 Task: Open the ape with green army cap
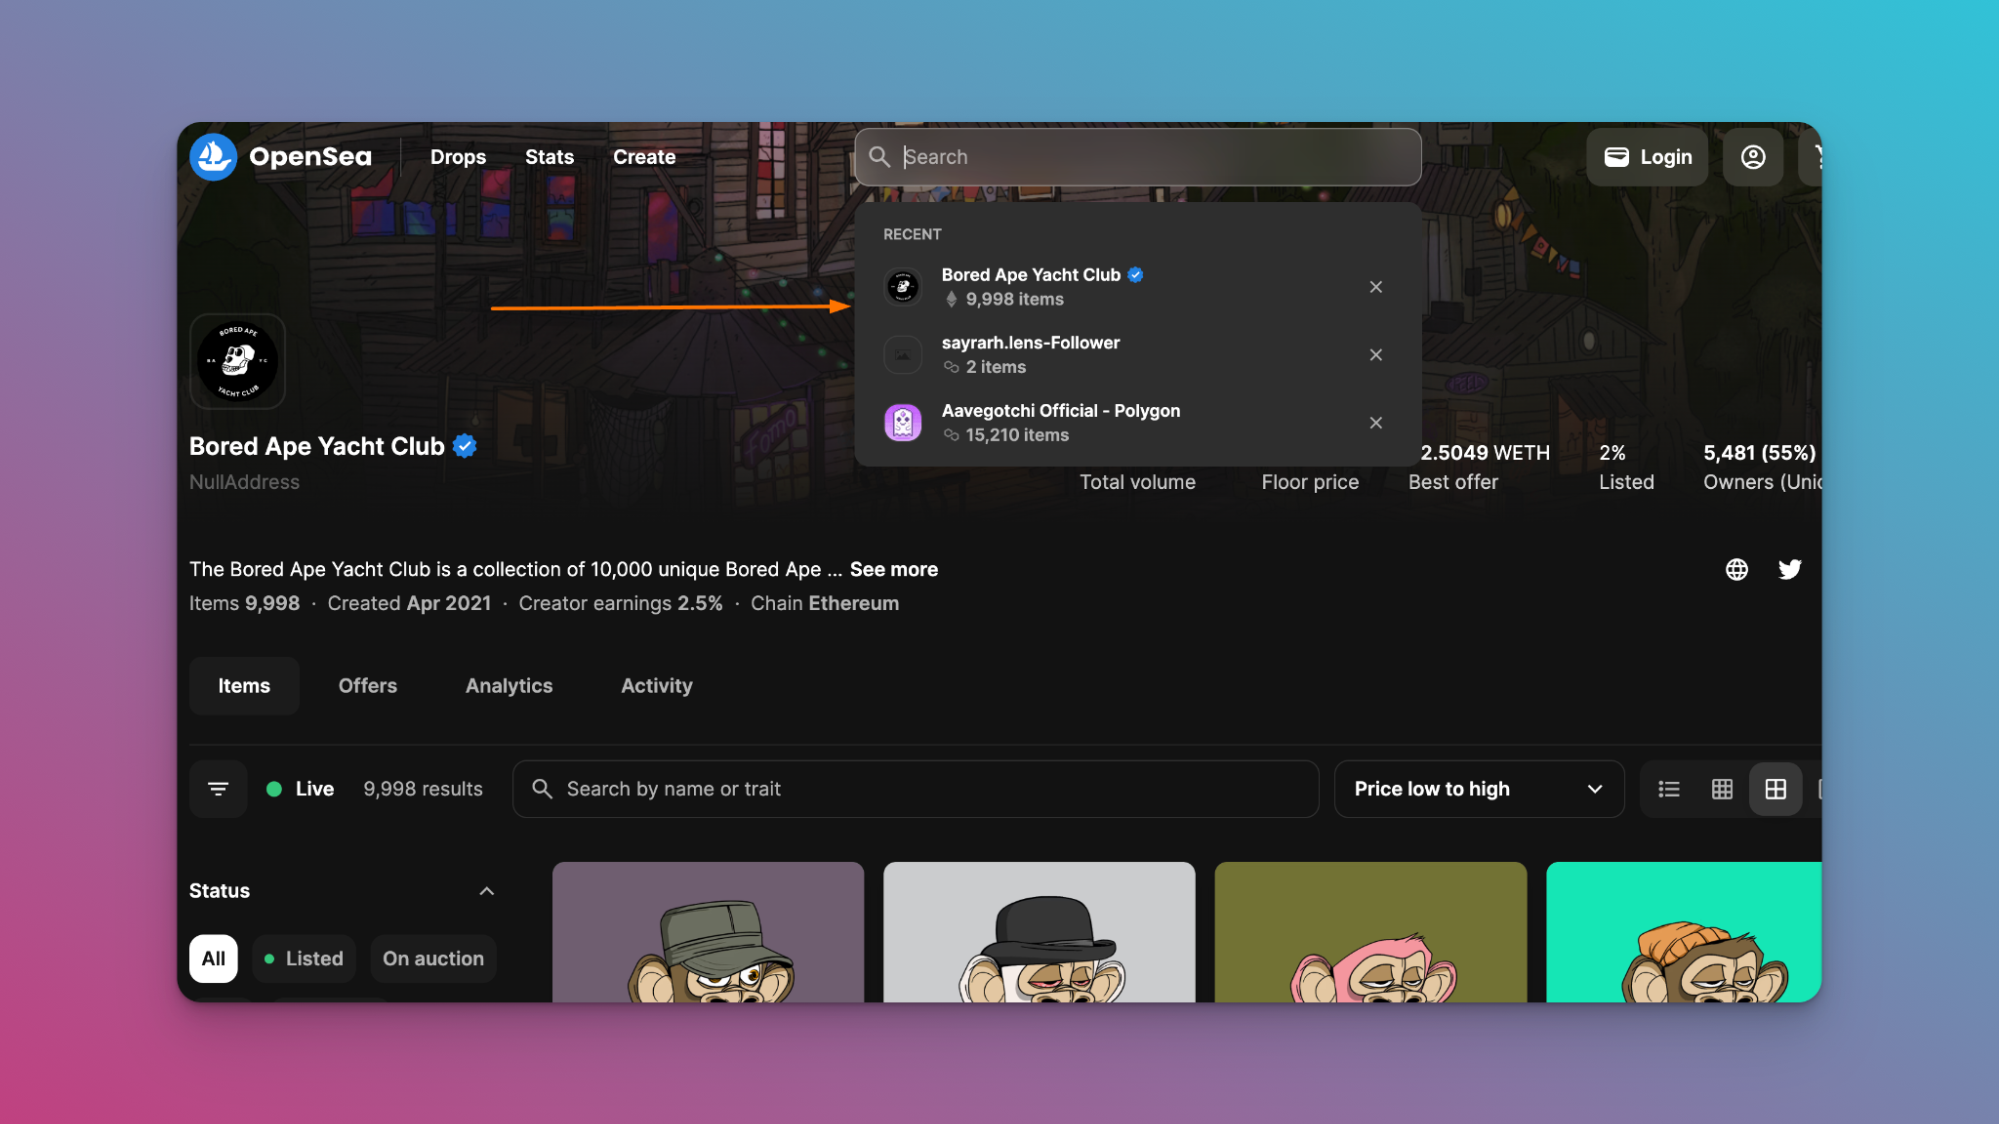tap(708, 932)
